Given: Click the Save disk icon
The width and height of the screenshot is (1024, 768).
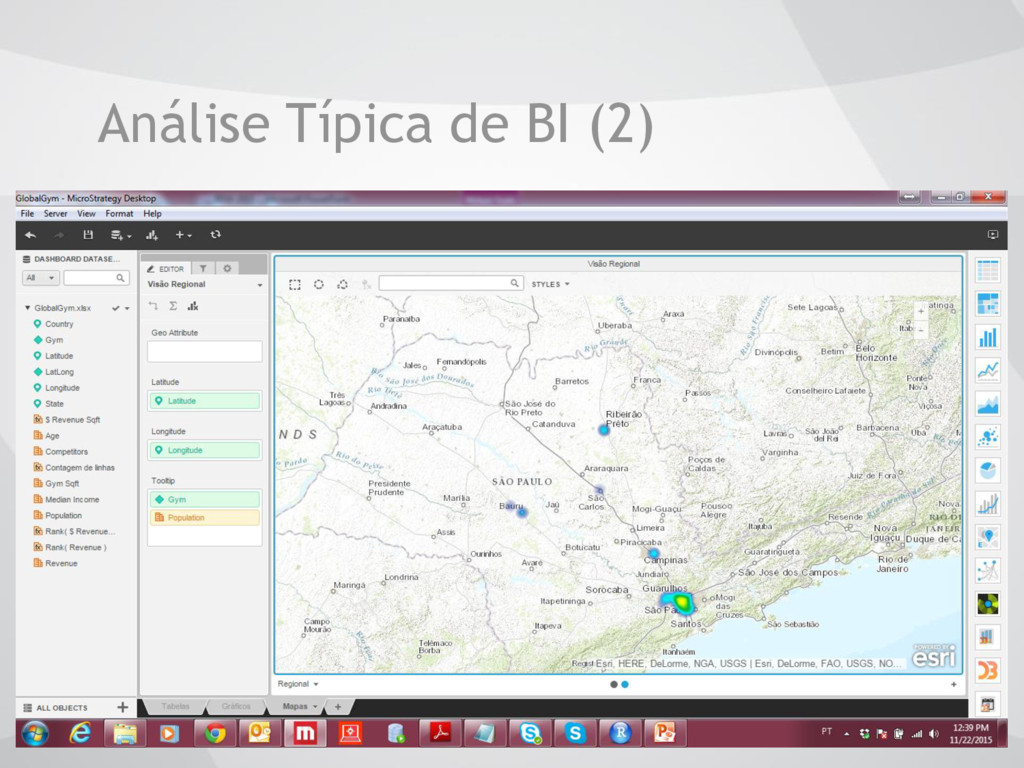Looking at the screenshot, I should pyautogui.click(x=88, y=235).
